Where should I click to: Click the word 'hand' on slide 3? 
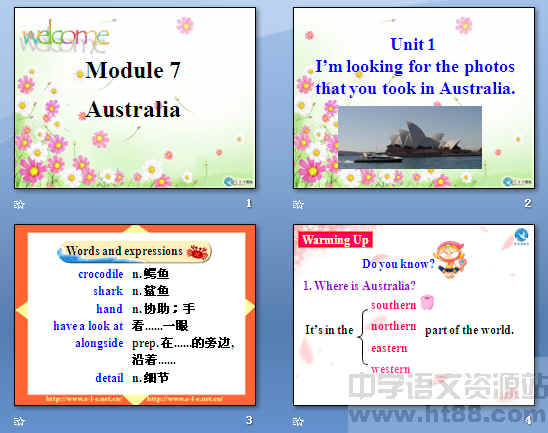[109, 309]
